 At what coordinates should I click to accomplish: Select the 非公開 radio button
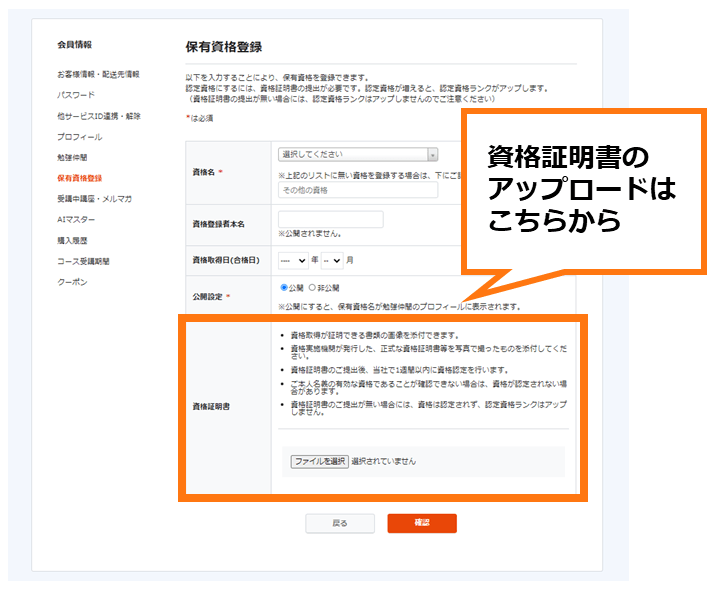312,287
